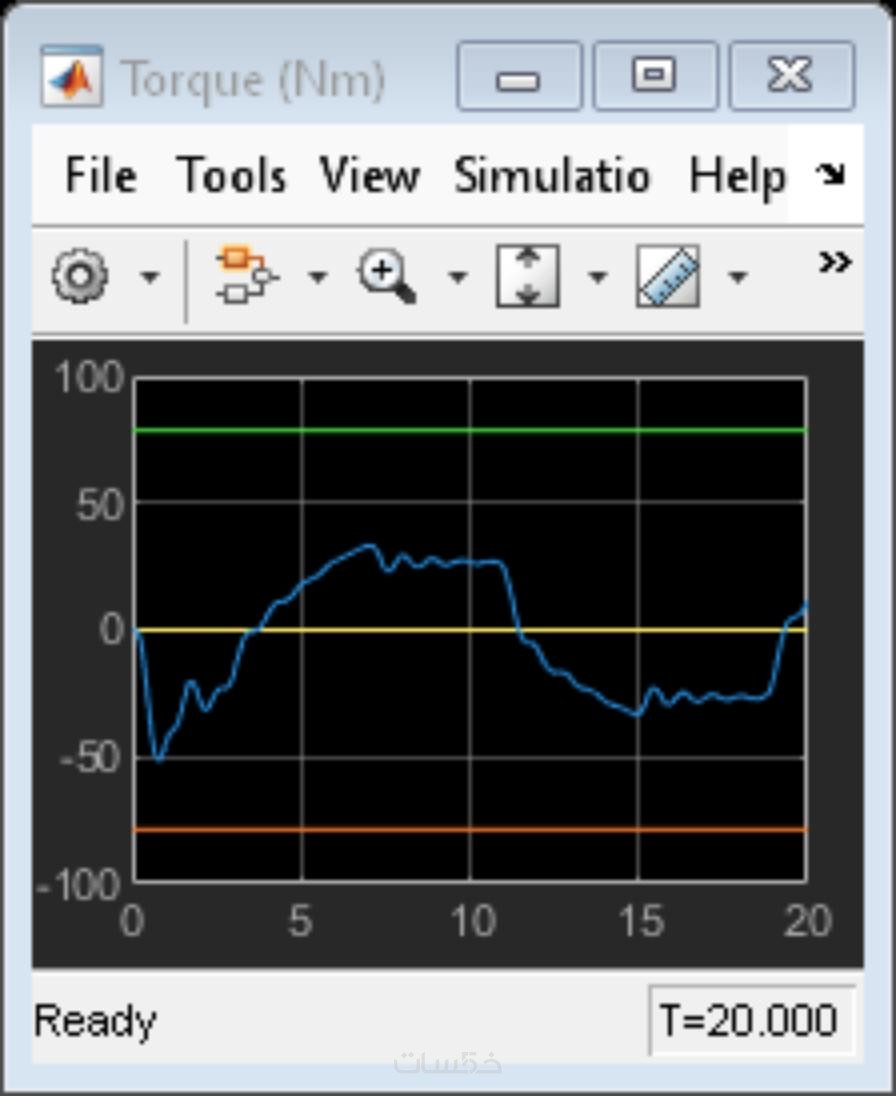Open the Configuration Properties gear icon
Screen dimensions: 896x1096
[x=80, y=276]
